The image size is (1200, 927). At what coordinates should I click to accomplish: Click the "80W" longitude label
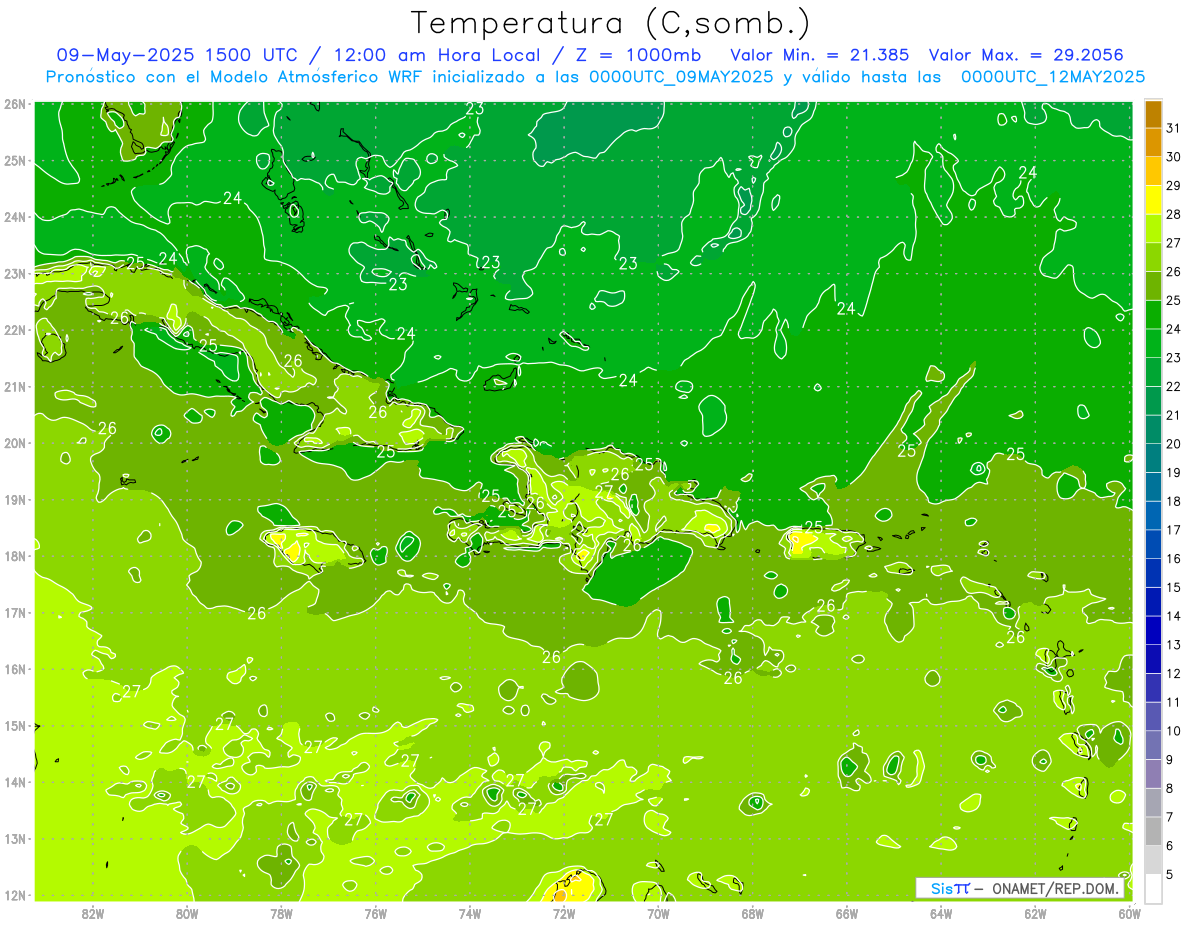(187, 913)
